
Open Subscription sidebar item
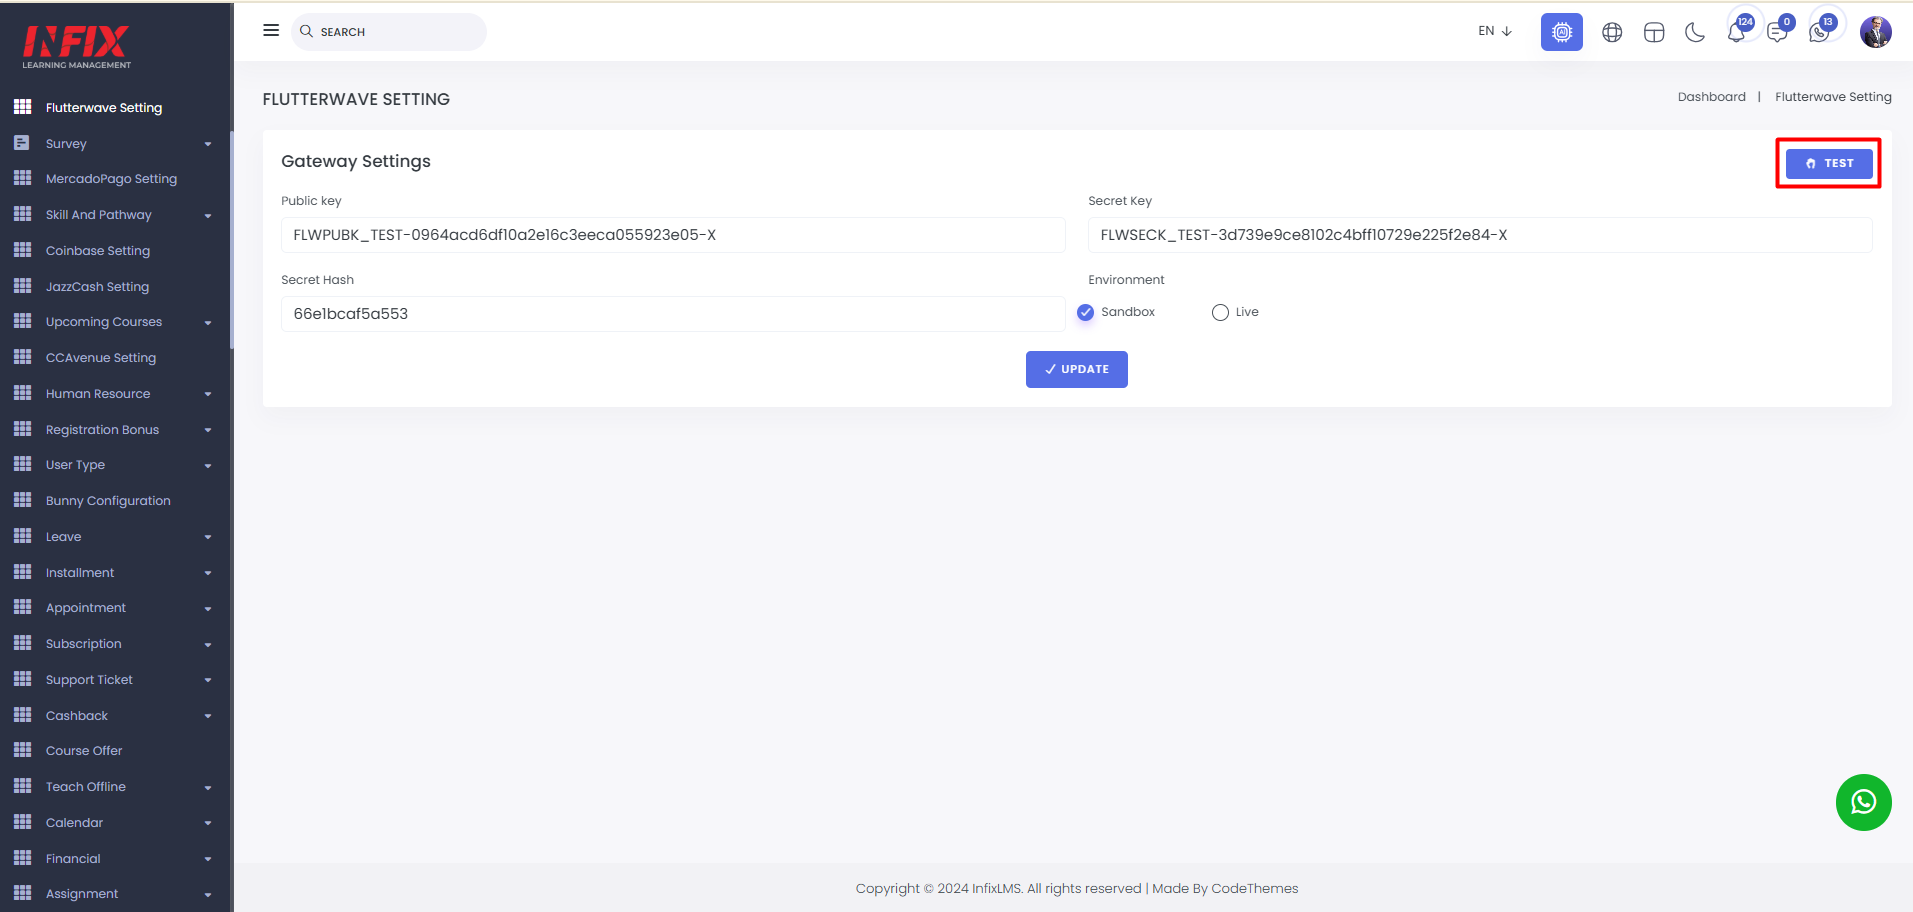point(84,643)
